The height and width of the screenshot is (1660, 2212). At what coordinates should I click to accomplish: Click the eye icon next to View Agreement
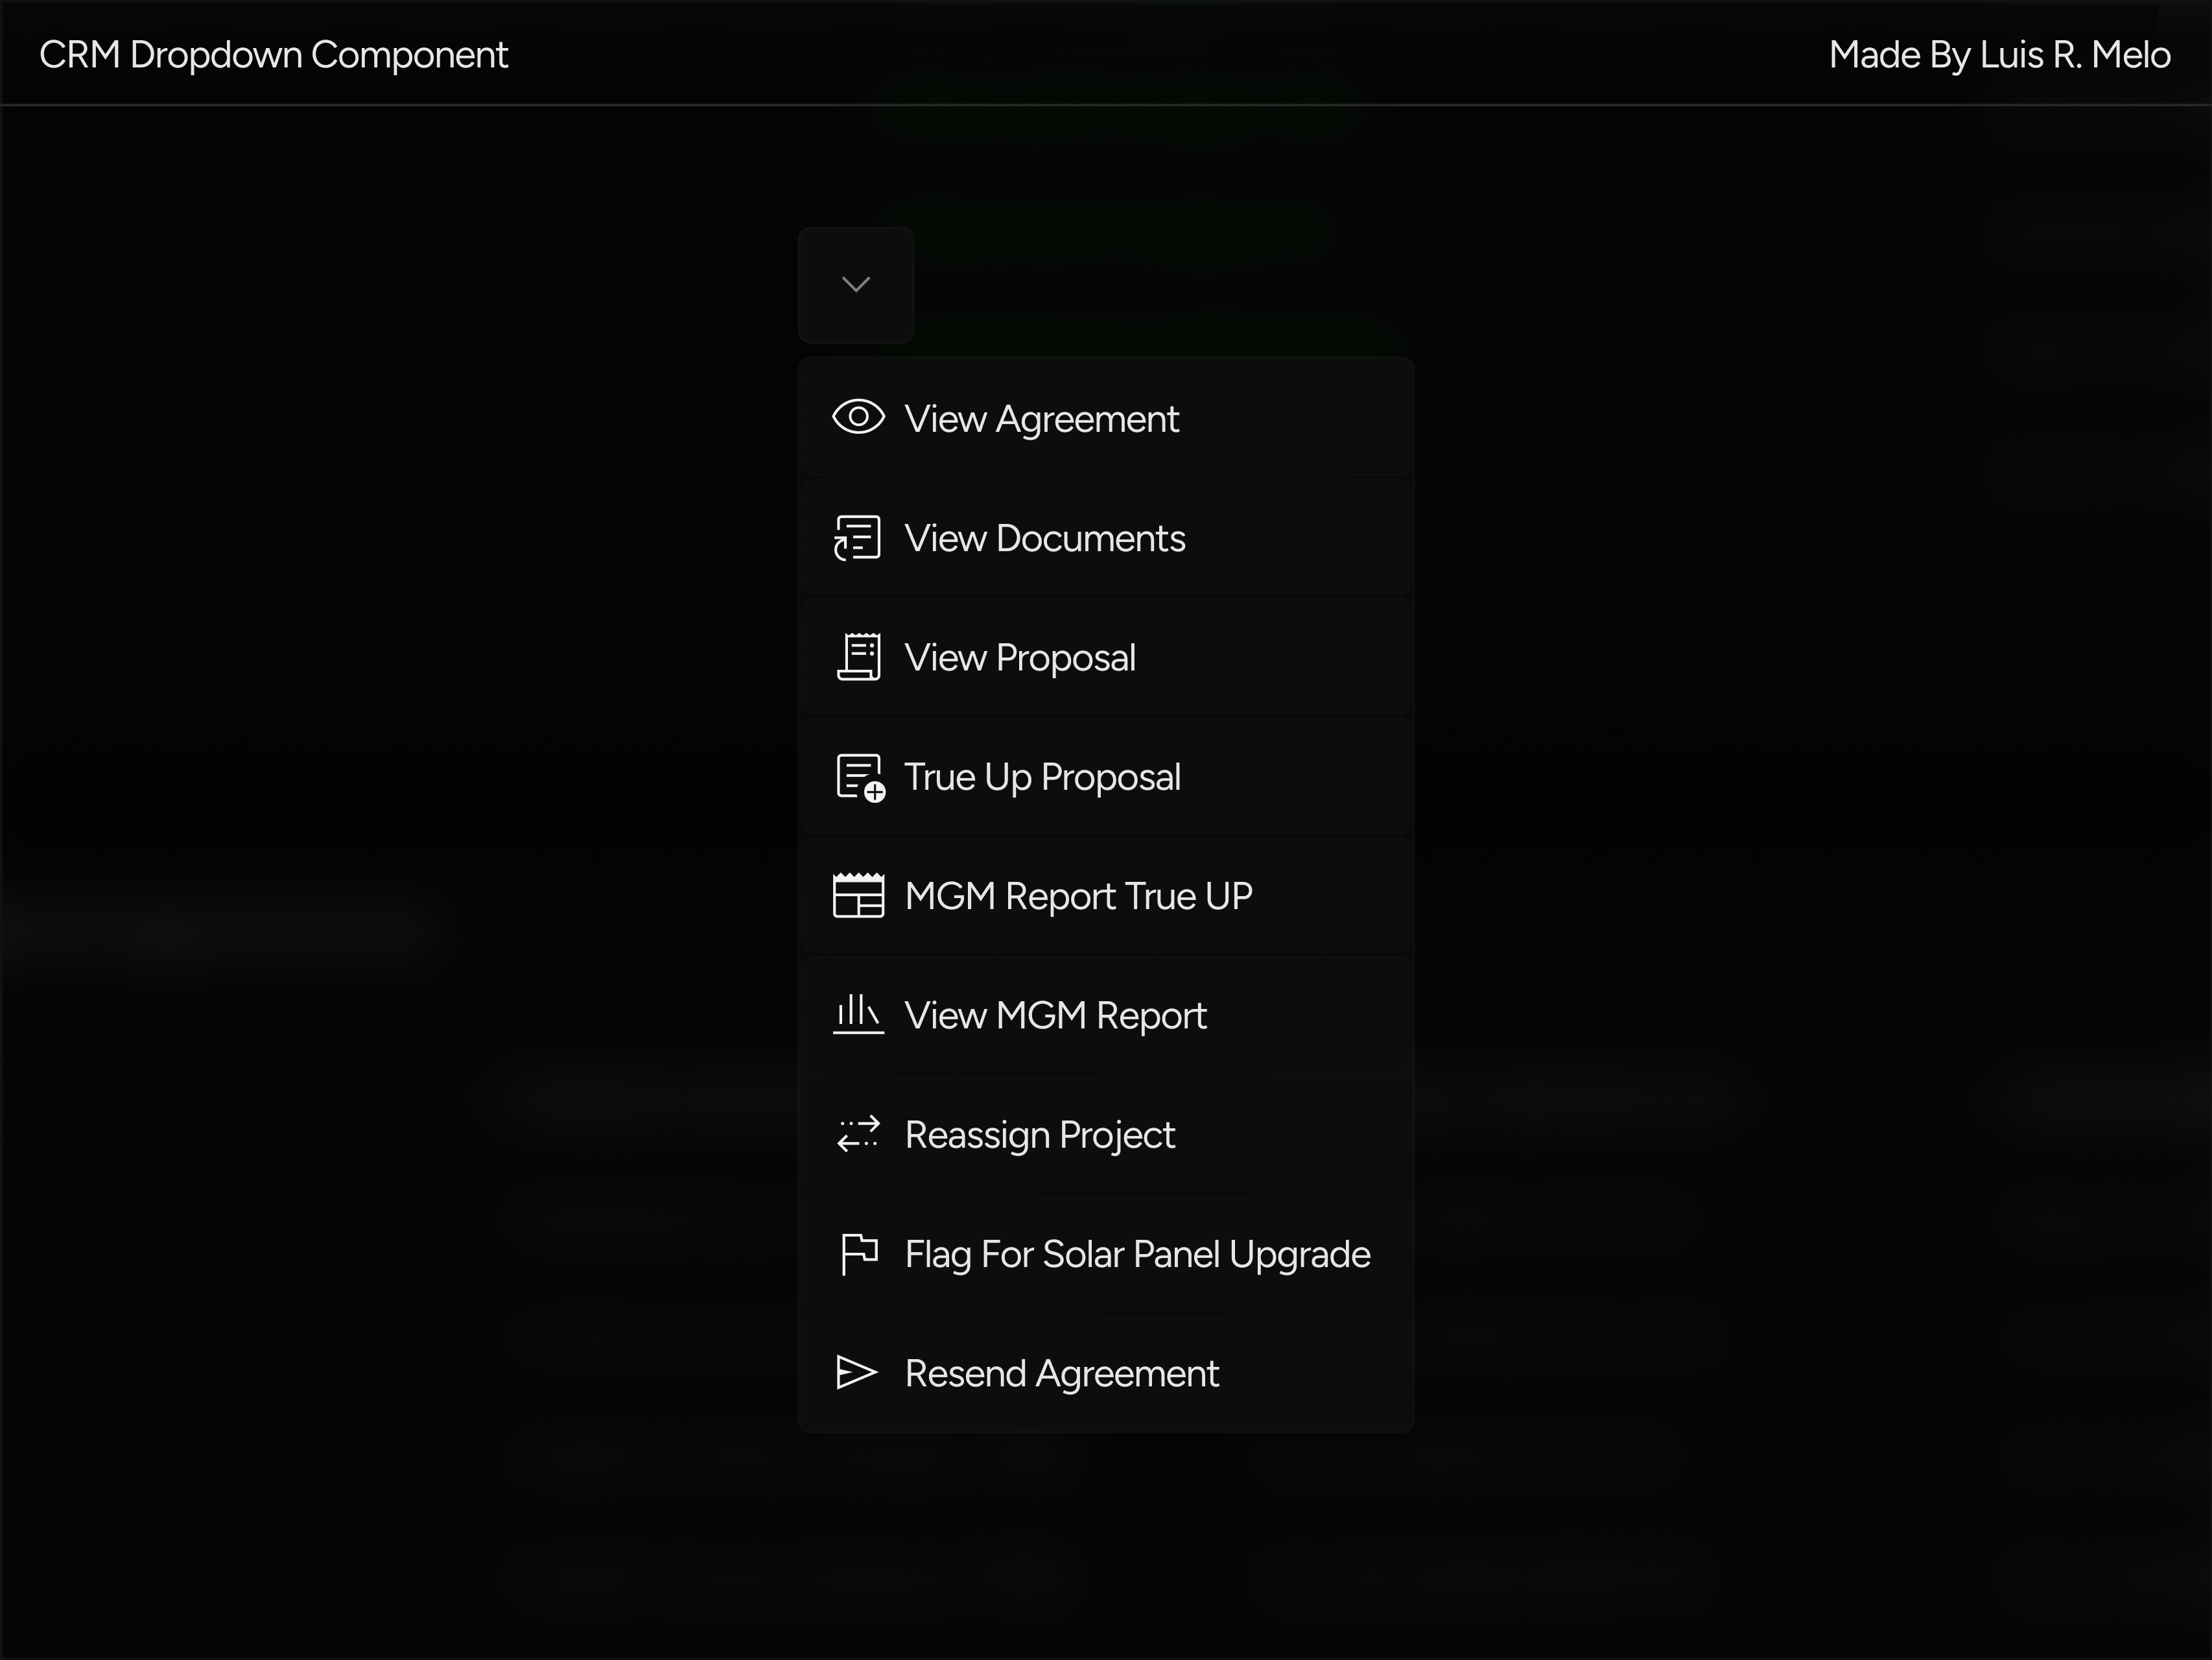858,417
